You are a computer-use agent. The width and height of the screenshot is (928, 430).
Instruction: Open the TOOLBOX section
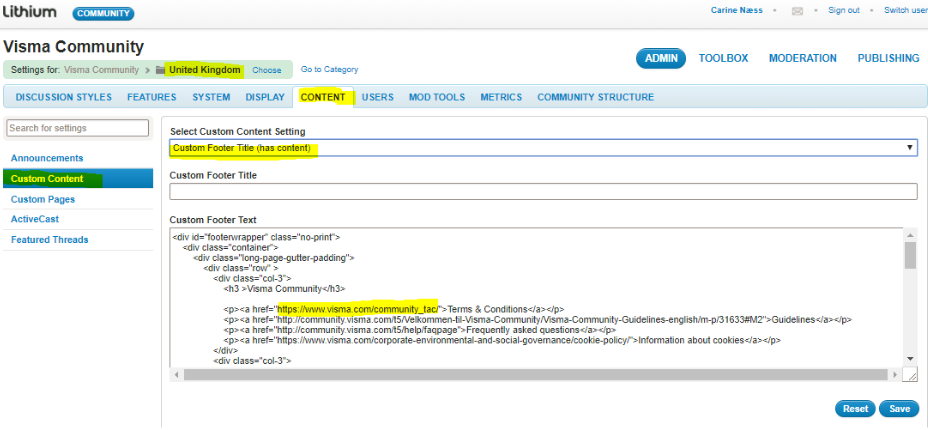point(723,59)
